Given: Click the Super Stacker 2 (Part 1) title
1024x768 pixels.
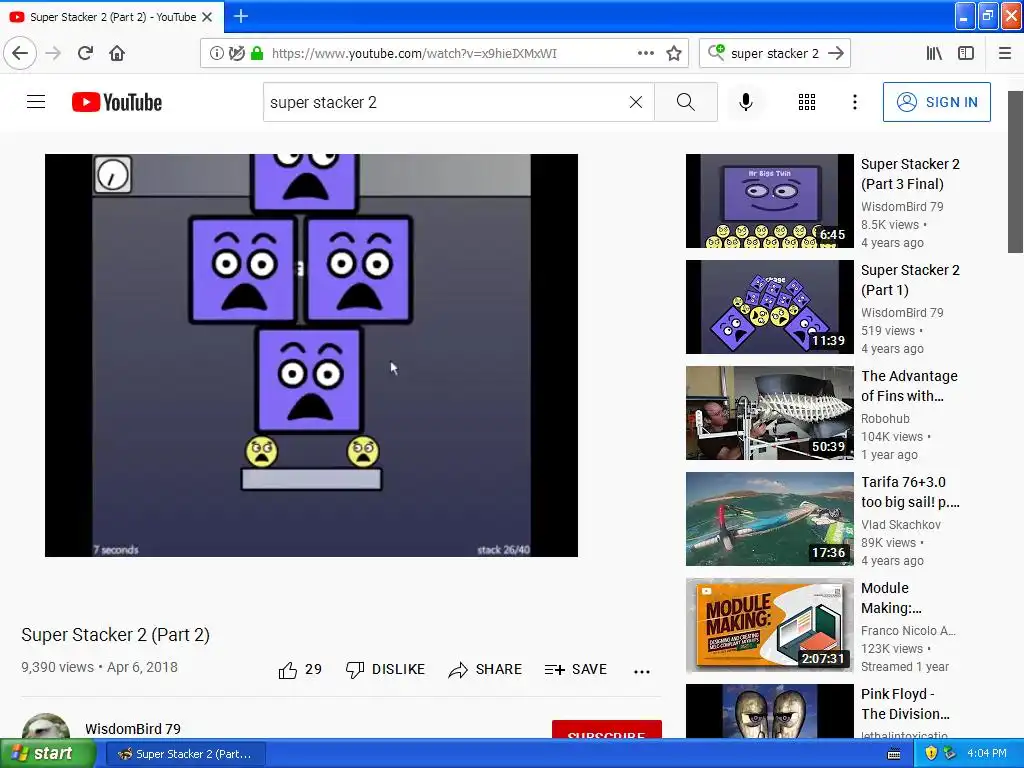Looking at the screenshot, I should point(910,280).
